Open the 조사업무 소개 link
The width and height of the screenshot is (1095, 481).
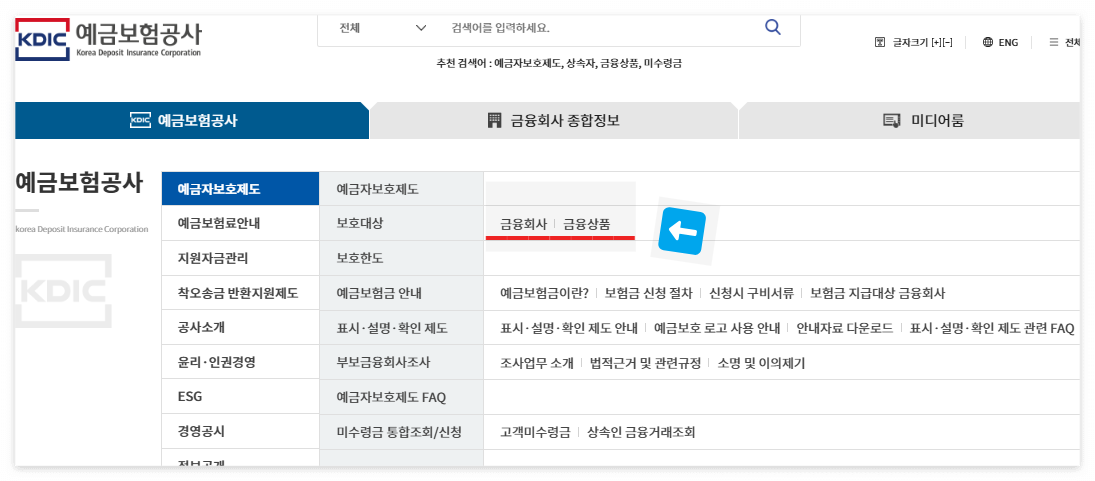pyautogui.click(x=537, y=362)
